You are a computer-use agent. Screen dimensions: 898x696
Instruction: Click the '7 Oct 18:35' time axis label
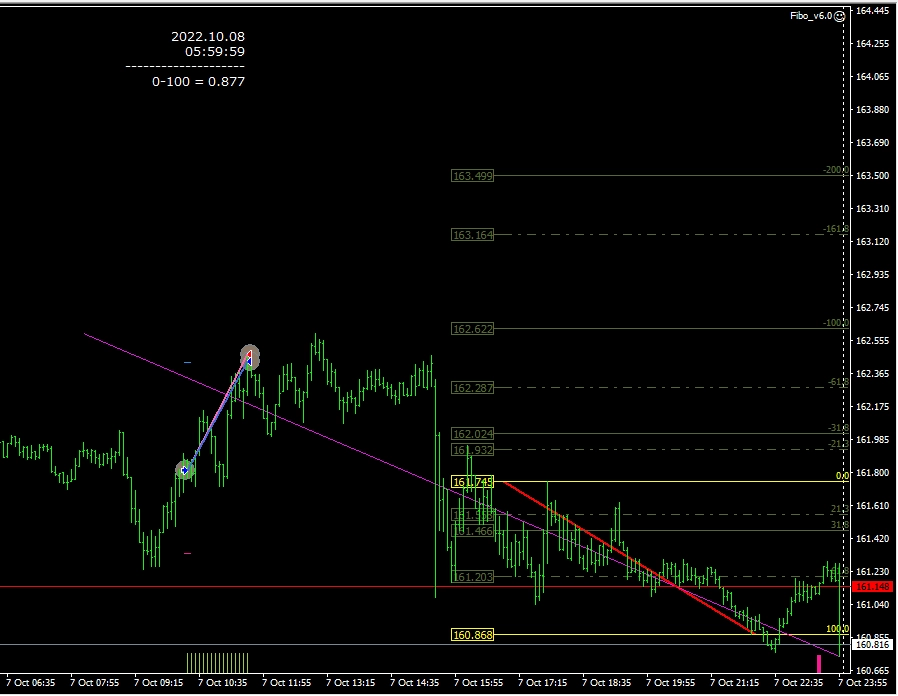607,683
